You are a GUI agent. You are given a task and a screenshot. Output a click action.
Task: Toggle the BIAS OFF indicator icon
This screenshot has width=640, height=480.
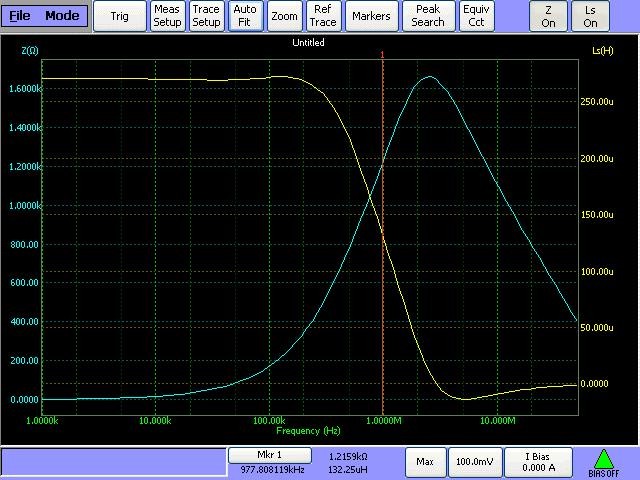pyautogui.click(x=604, y=463)
